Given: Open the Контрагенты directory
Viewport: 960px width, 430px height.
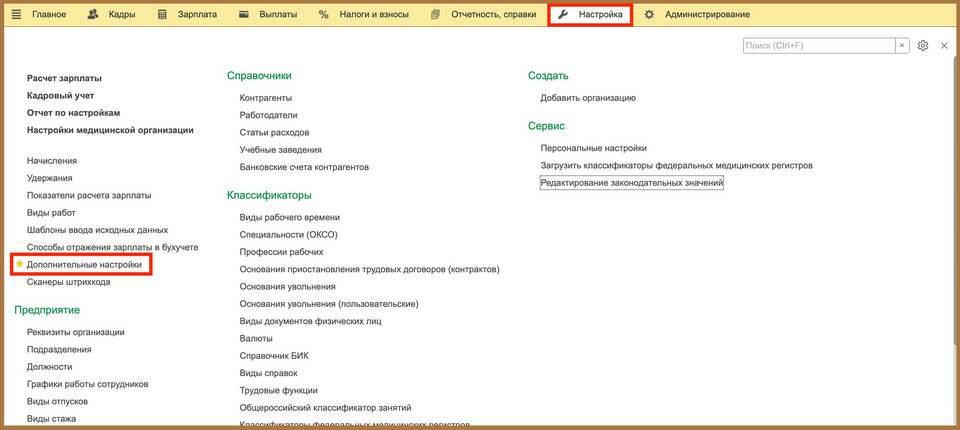Looking at the screenshot, I should [266, 98].
